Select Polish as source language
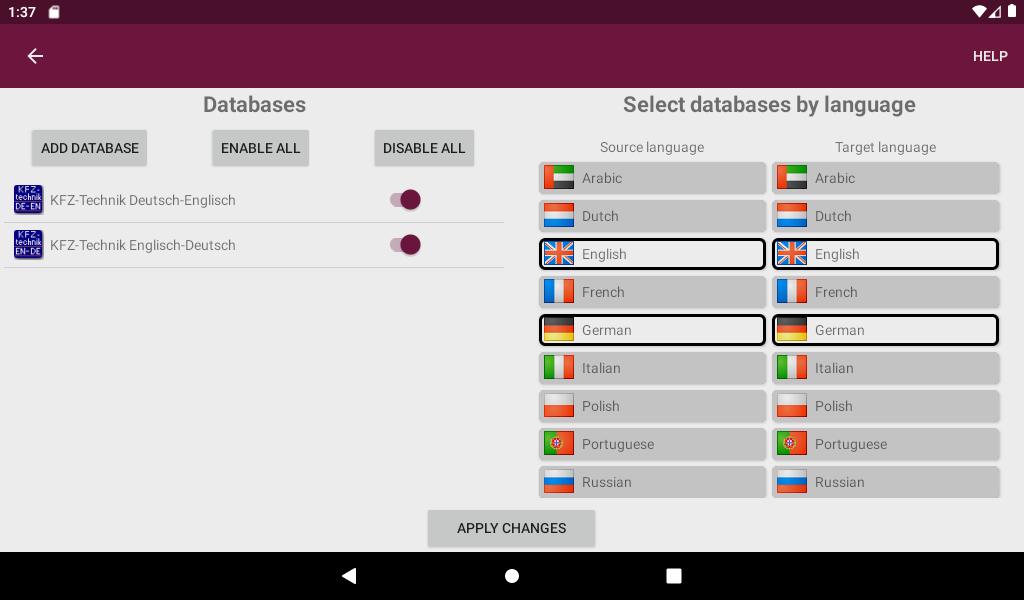Viewport: 1024px width, 600px height. coord(652,405)
